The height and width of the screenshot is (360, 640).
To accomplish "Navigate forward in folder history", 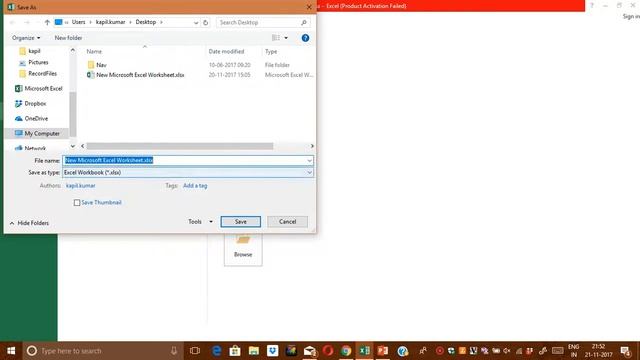I will point(27,22).
